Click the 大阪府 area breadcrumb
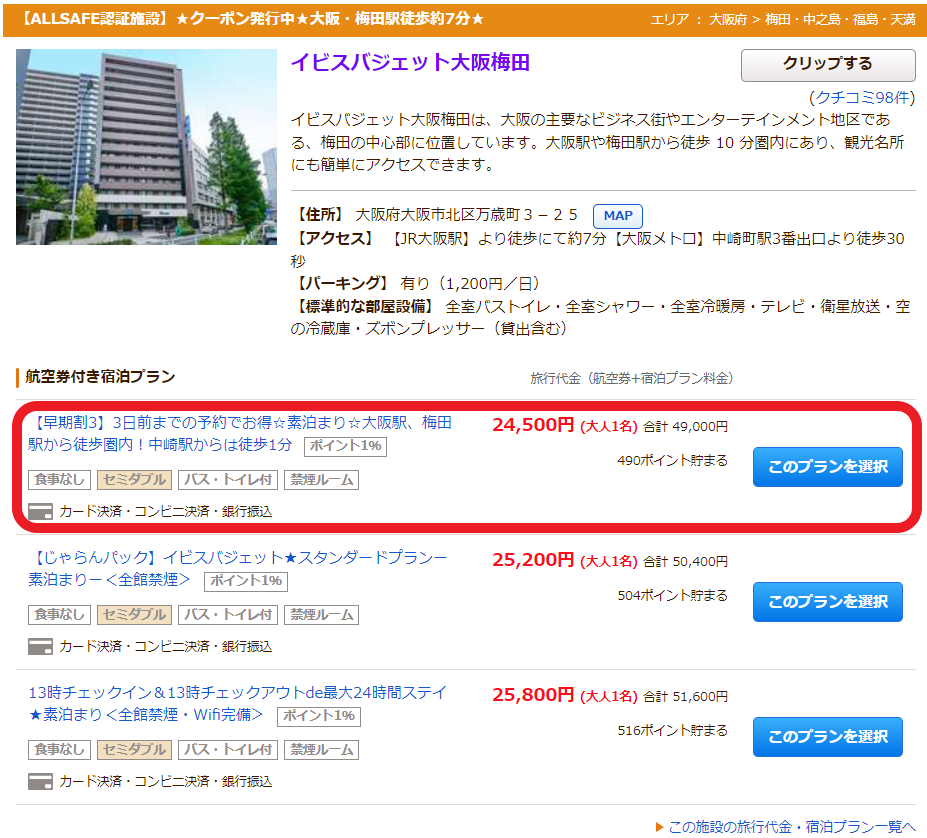The image size is (927, 838). 728,20
